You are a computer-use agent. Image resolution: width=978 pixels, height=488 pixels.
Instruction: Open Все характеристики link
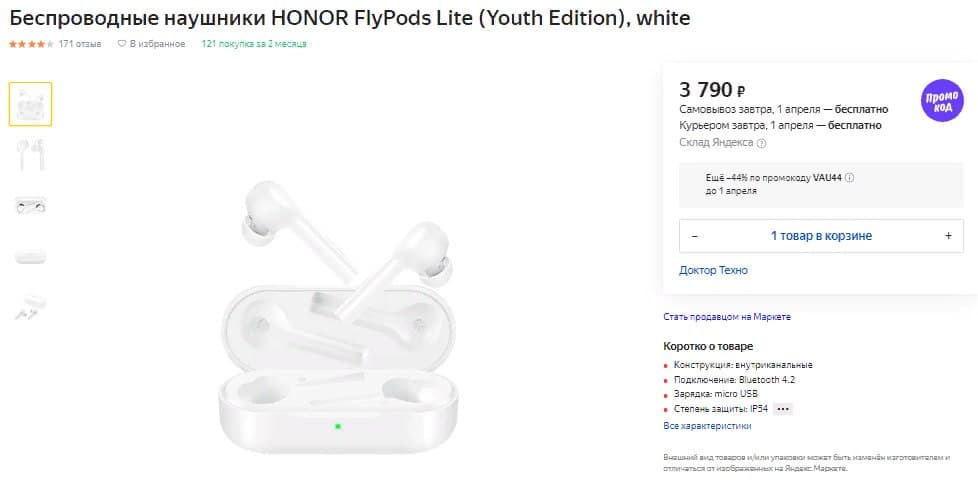707,426
